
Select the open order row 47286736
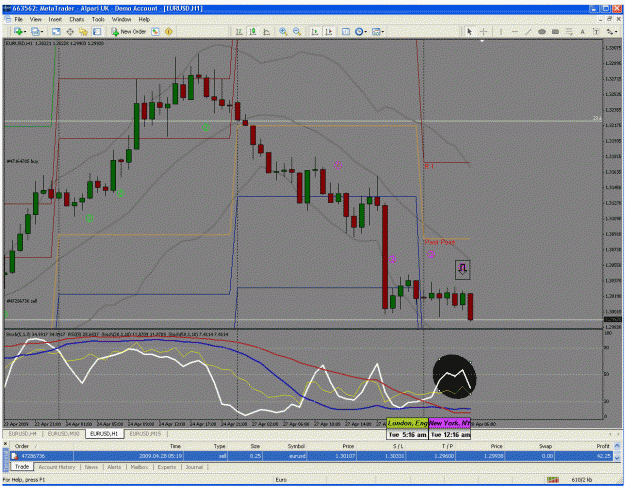311,456
